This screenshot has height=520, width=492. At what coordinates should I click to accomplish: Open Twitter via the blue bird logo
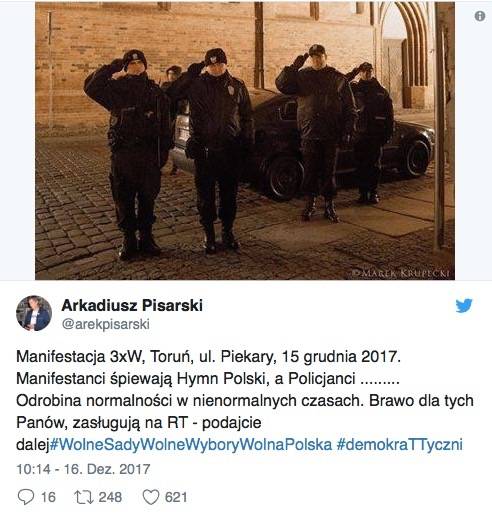coord(464,305)
